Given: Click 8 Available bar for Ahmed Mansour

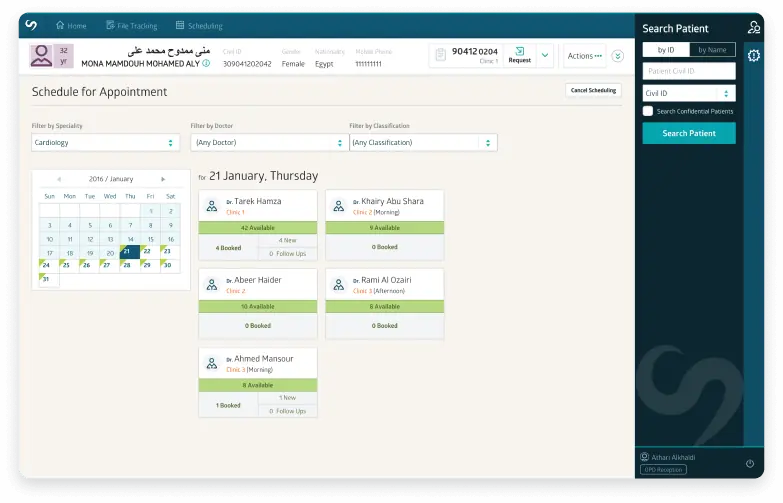Looking at the screenshot, I should [258, 385].
